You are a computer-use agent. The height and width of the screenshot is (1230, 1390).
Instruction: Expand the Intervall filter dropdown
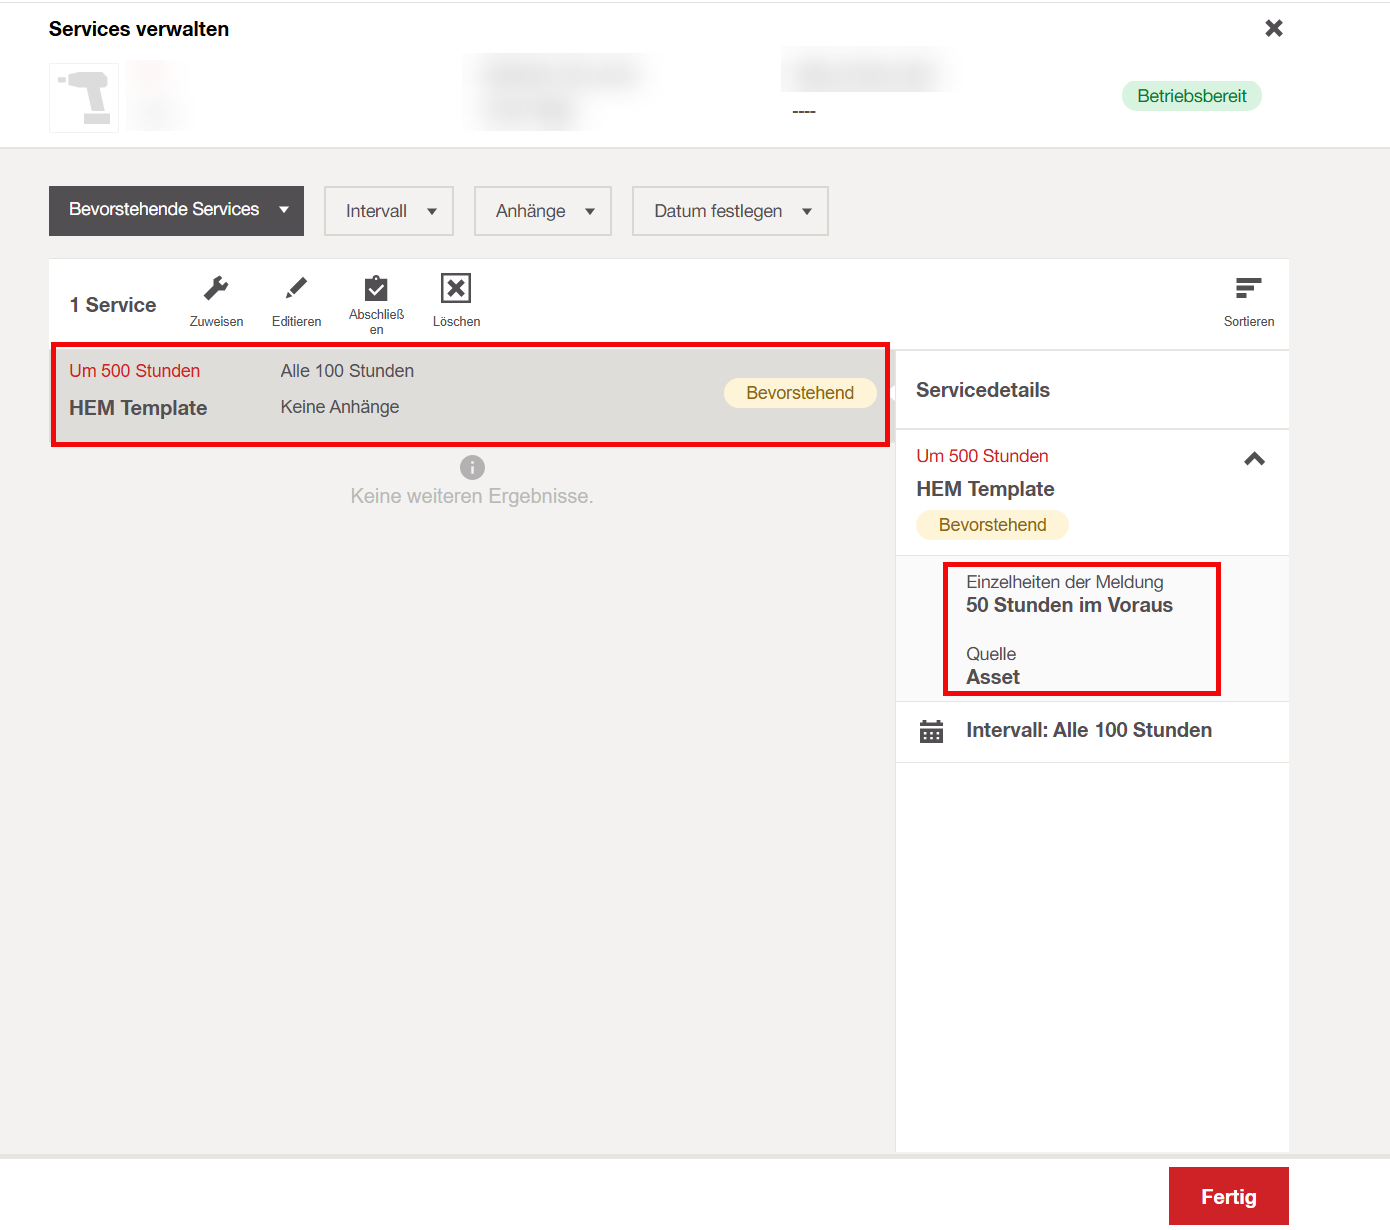[388, 211]
